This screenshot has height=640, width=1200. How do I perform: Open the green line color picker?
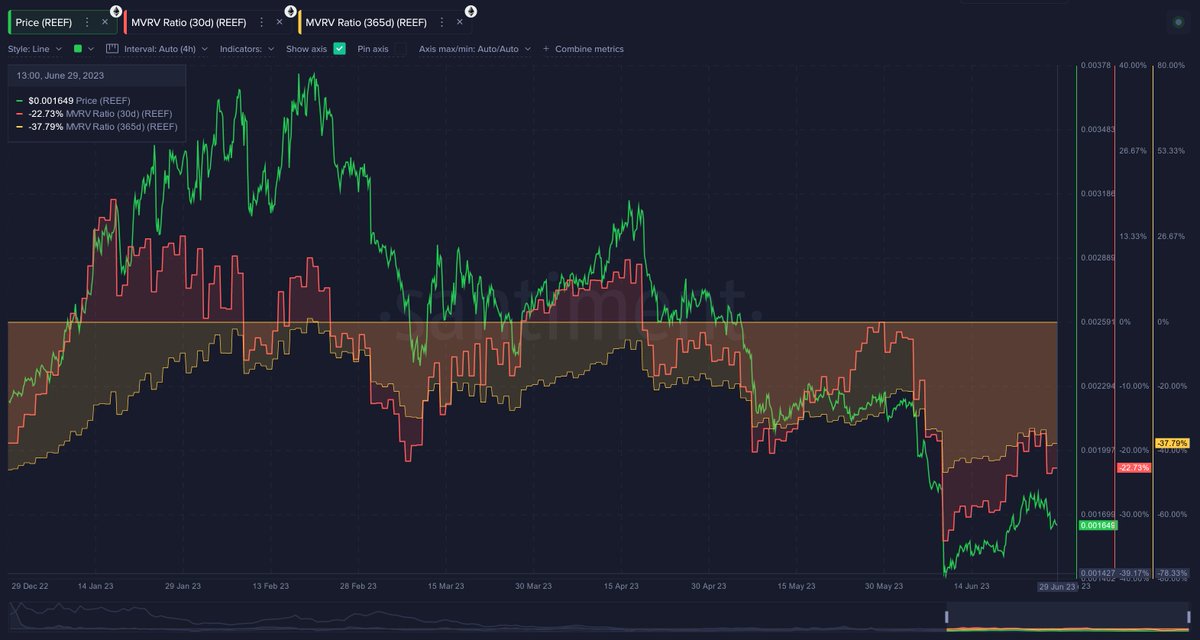pyautogui.click(x=84, y=48)
